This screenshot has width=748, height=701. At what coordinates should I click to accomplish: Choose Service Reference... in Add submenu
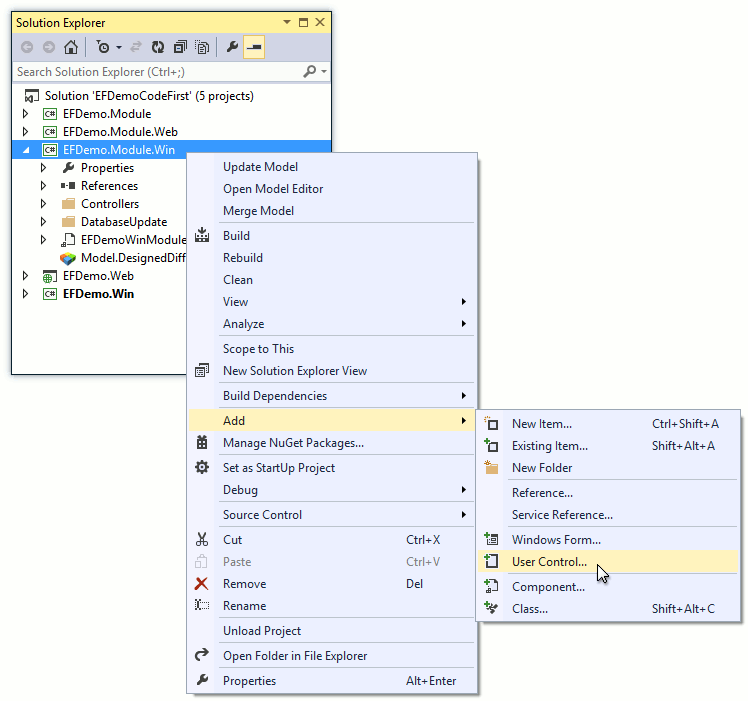click(x=562, y=515)
